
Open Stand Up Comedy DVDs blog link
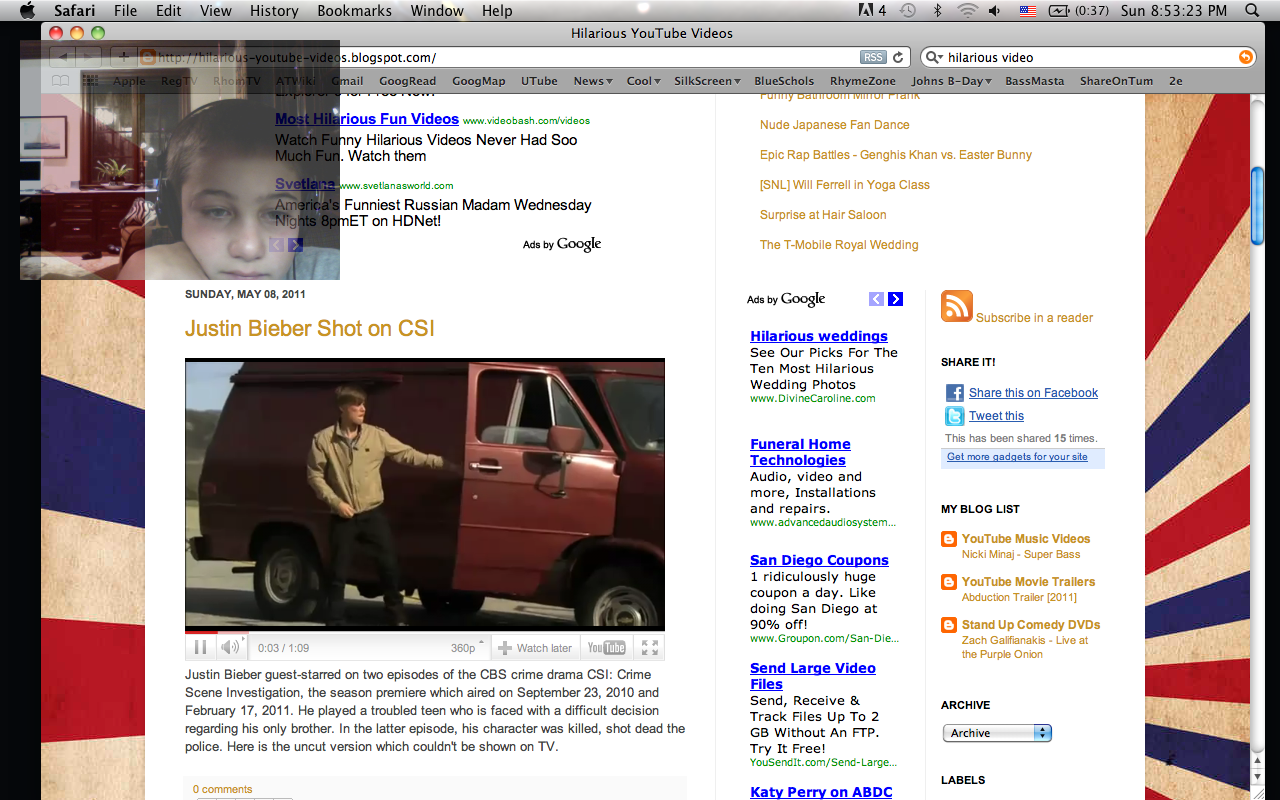point(1031,625)
